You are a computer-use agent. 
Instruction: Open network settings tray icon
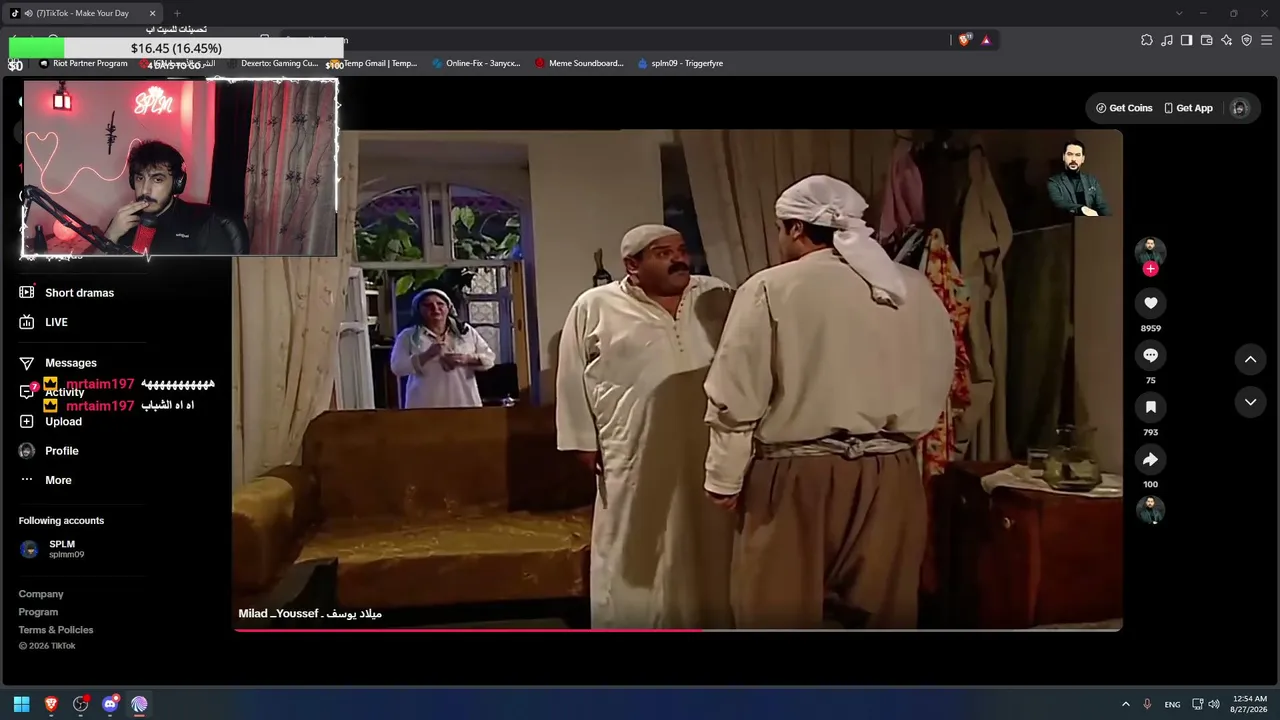1197,704
